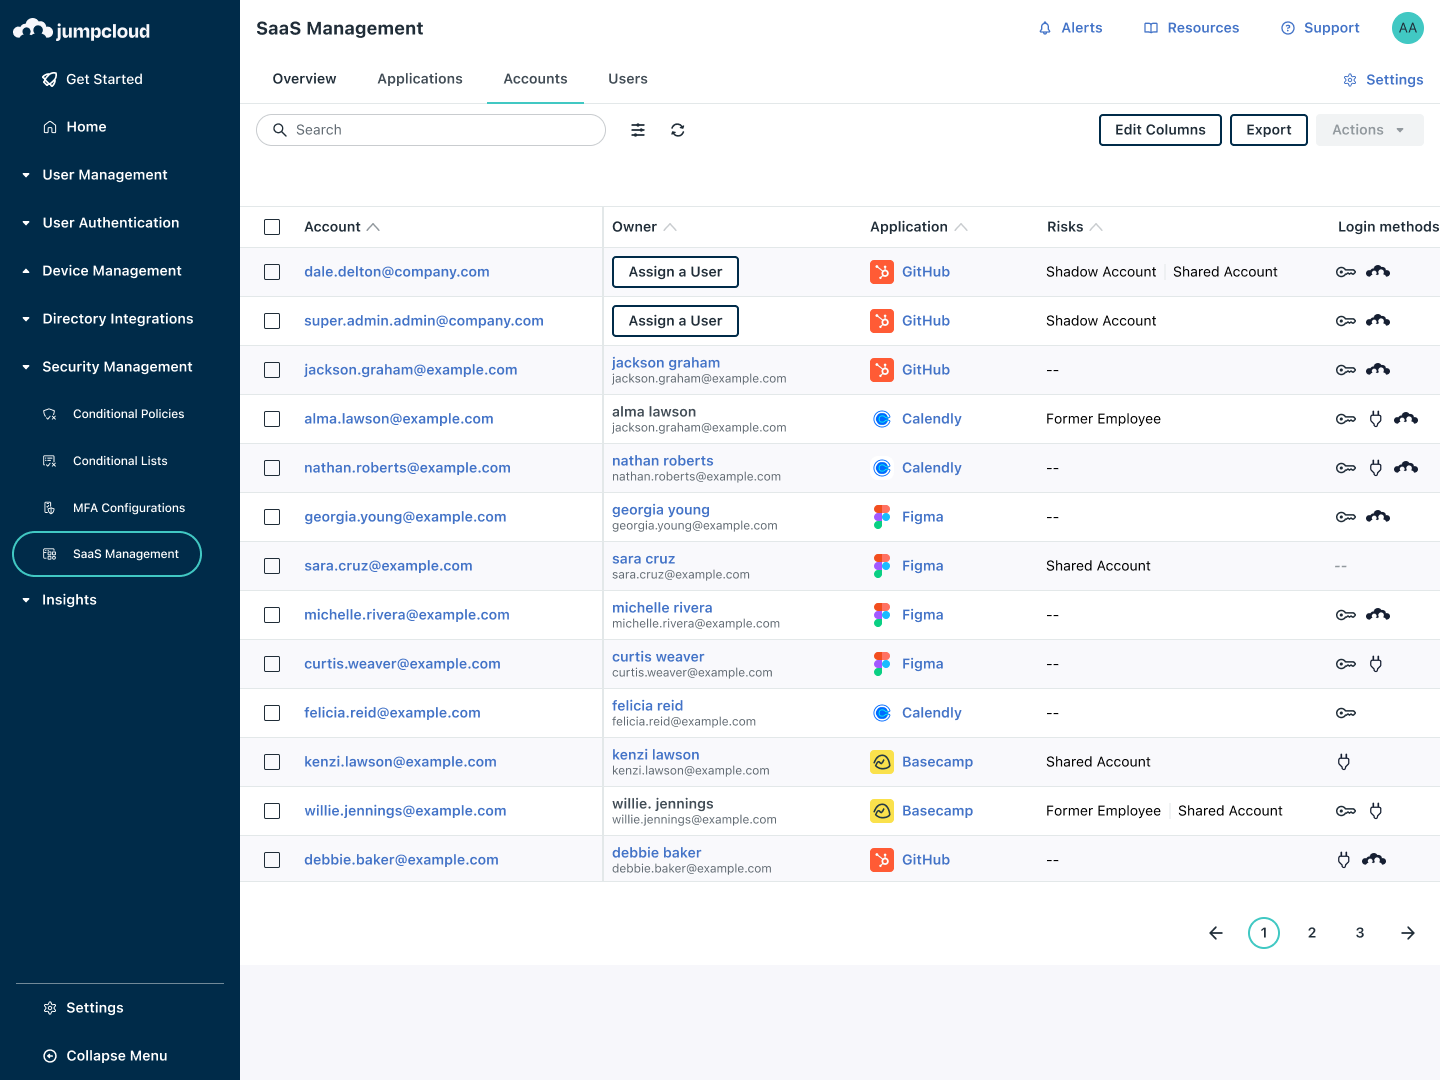Screen dimensions: 1440x1080
Task: Check the nathan.roberts@example.com row
Action: coord(272,468)
